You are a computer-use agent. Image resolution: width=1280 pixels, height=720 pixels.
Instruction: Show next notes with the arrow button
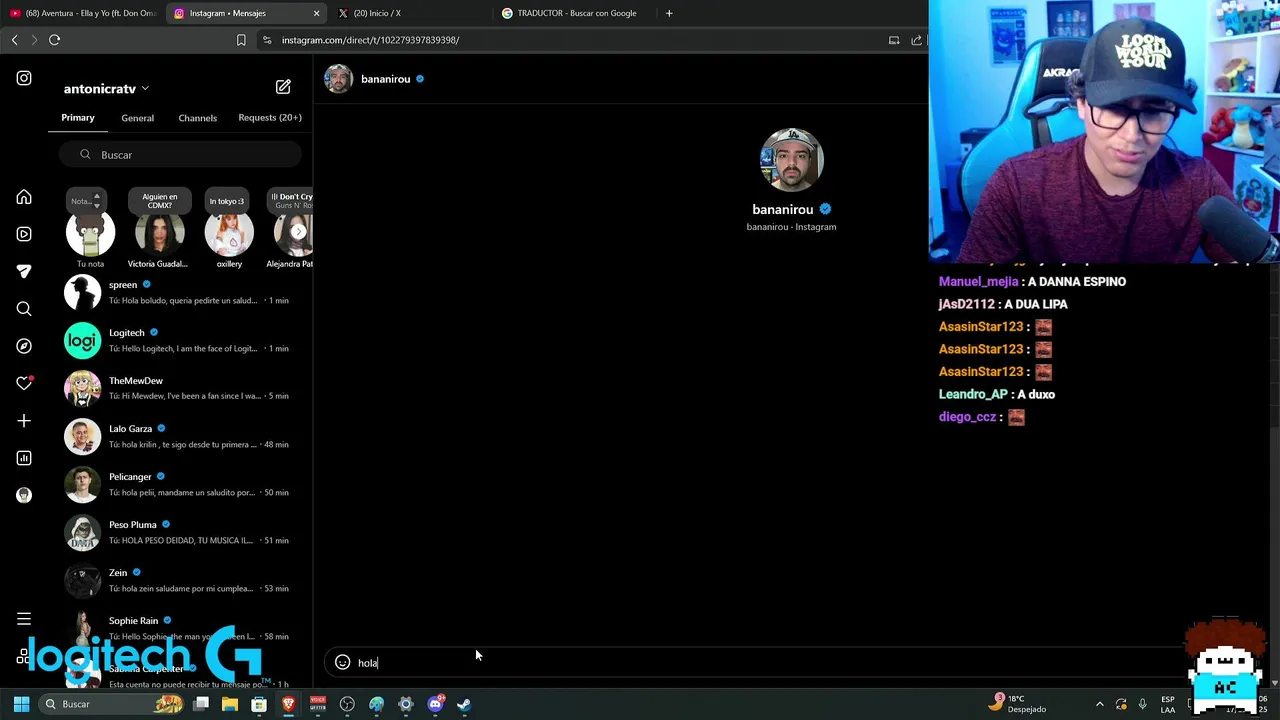(298, 232)
